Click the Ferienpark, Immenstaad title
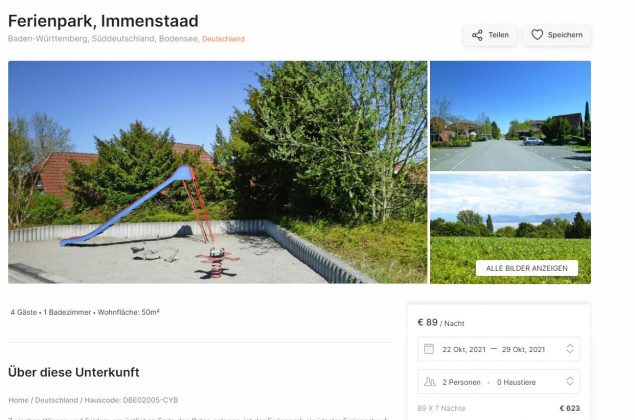 click(x=103, y=21)
